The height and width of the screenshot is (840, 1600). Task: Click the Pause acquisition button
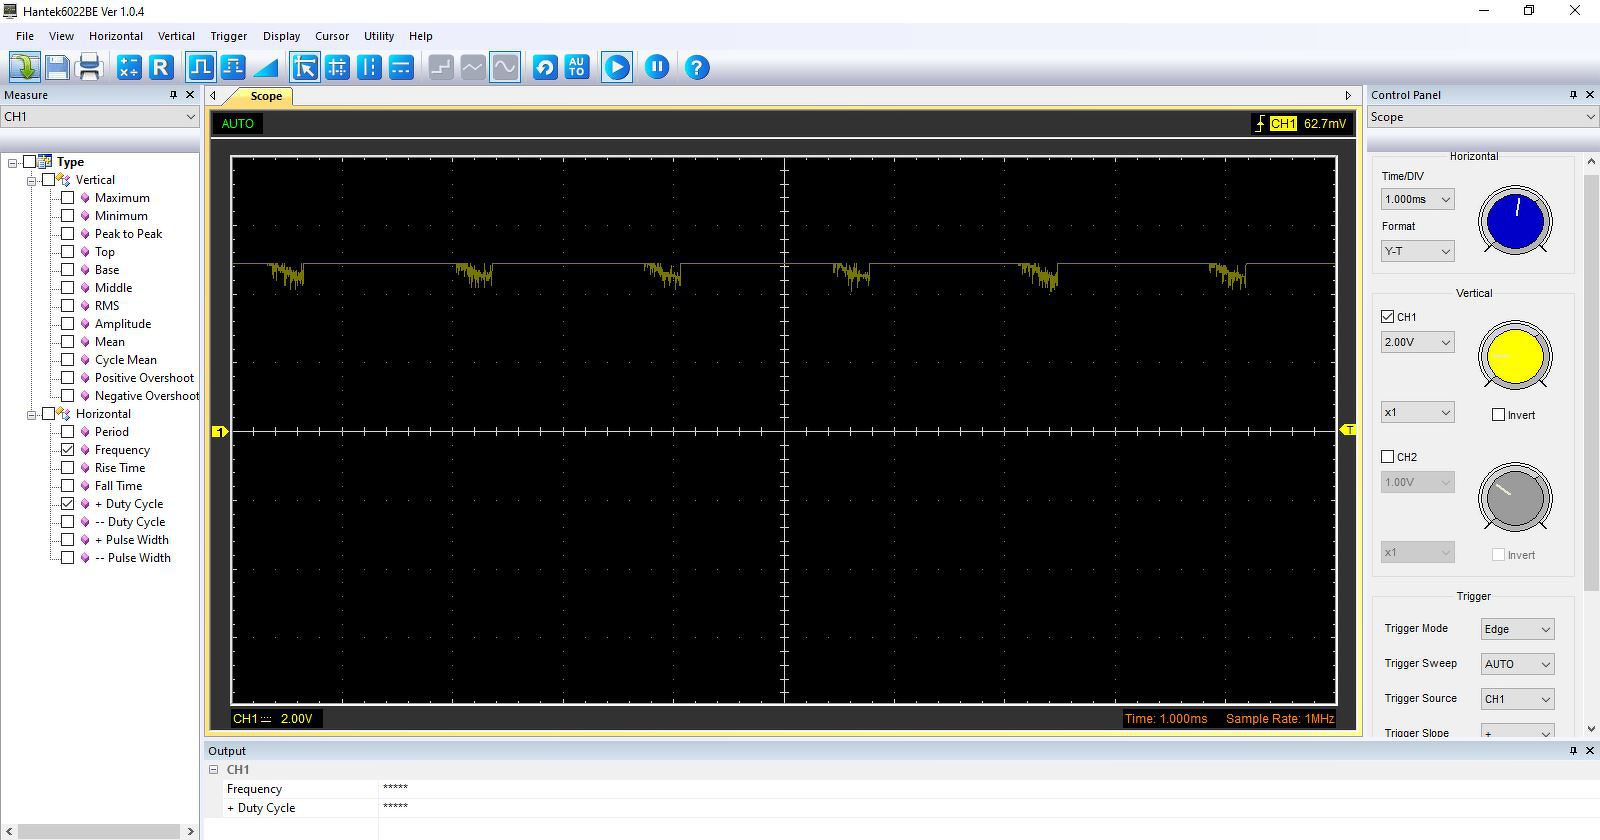[657, 67]
